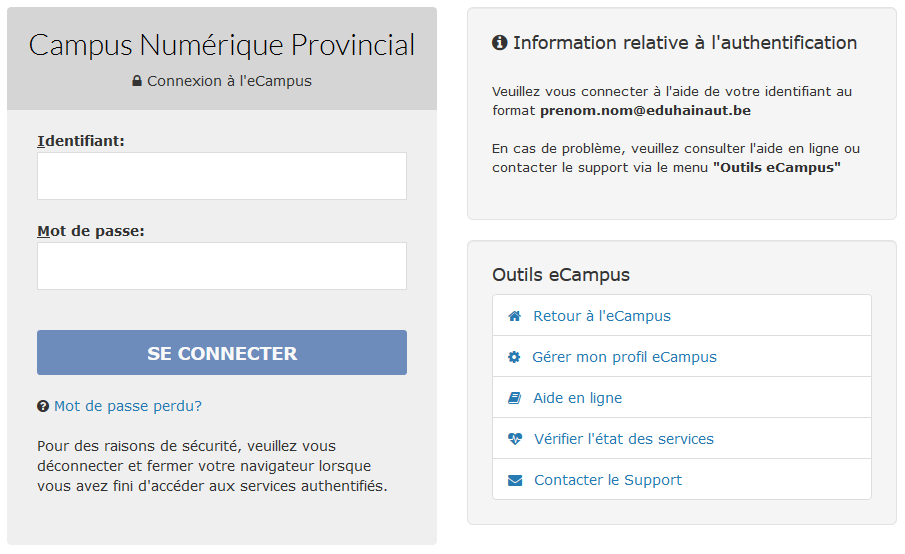Click the gear icon for Gérer mon profil
Viewport: 905px width, 554px height.
pos(514,357)
